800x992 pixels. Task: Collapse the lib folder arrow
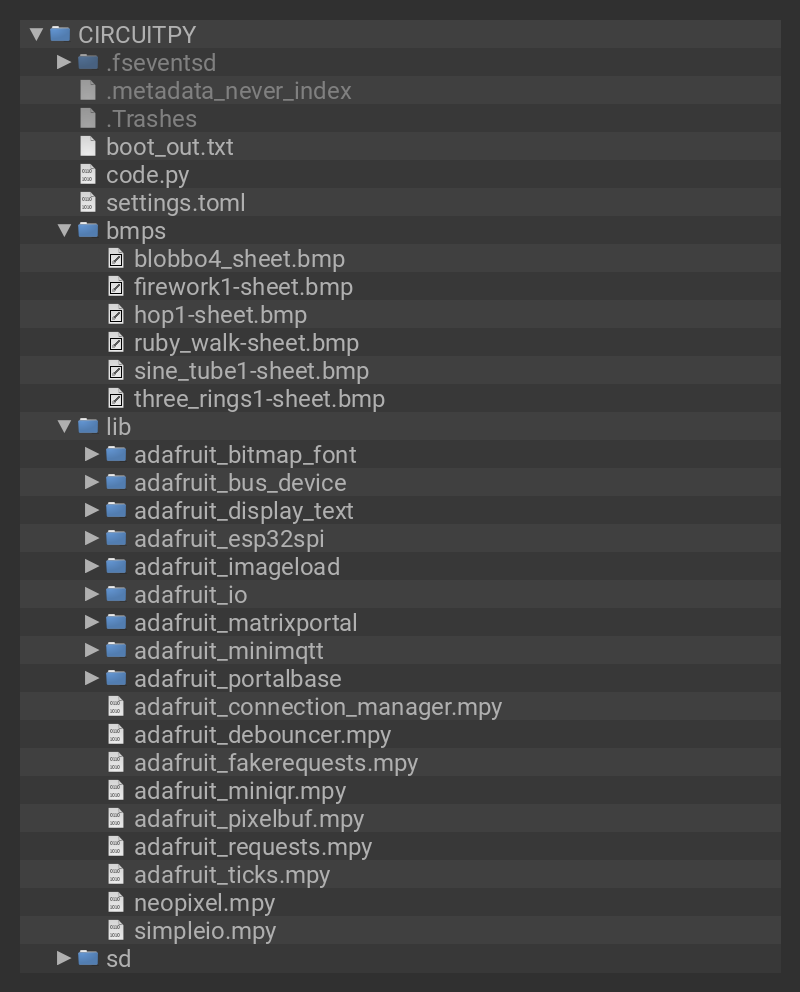[65, 427]
